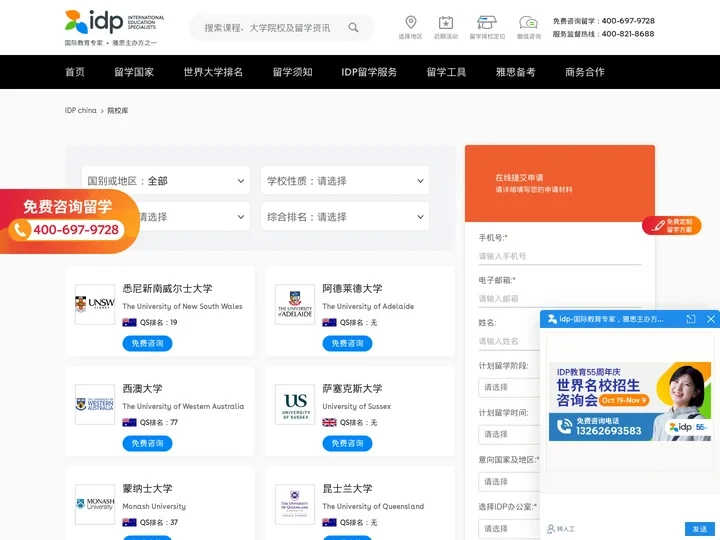Click 'Monash University' English name
The image size is (720, 540).
[x=154, y=506]
